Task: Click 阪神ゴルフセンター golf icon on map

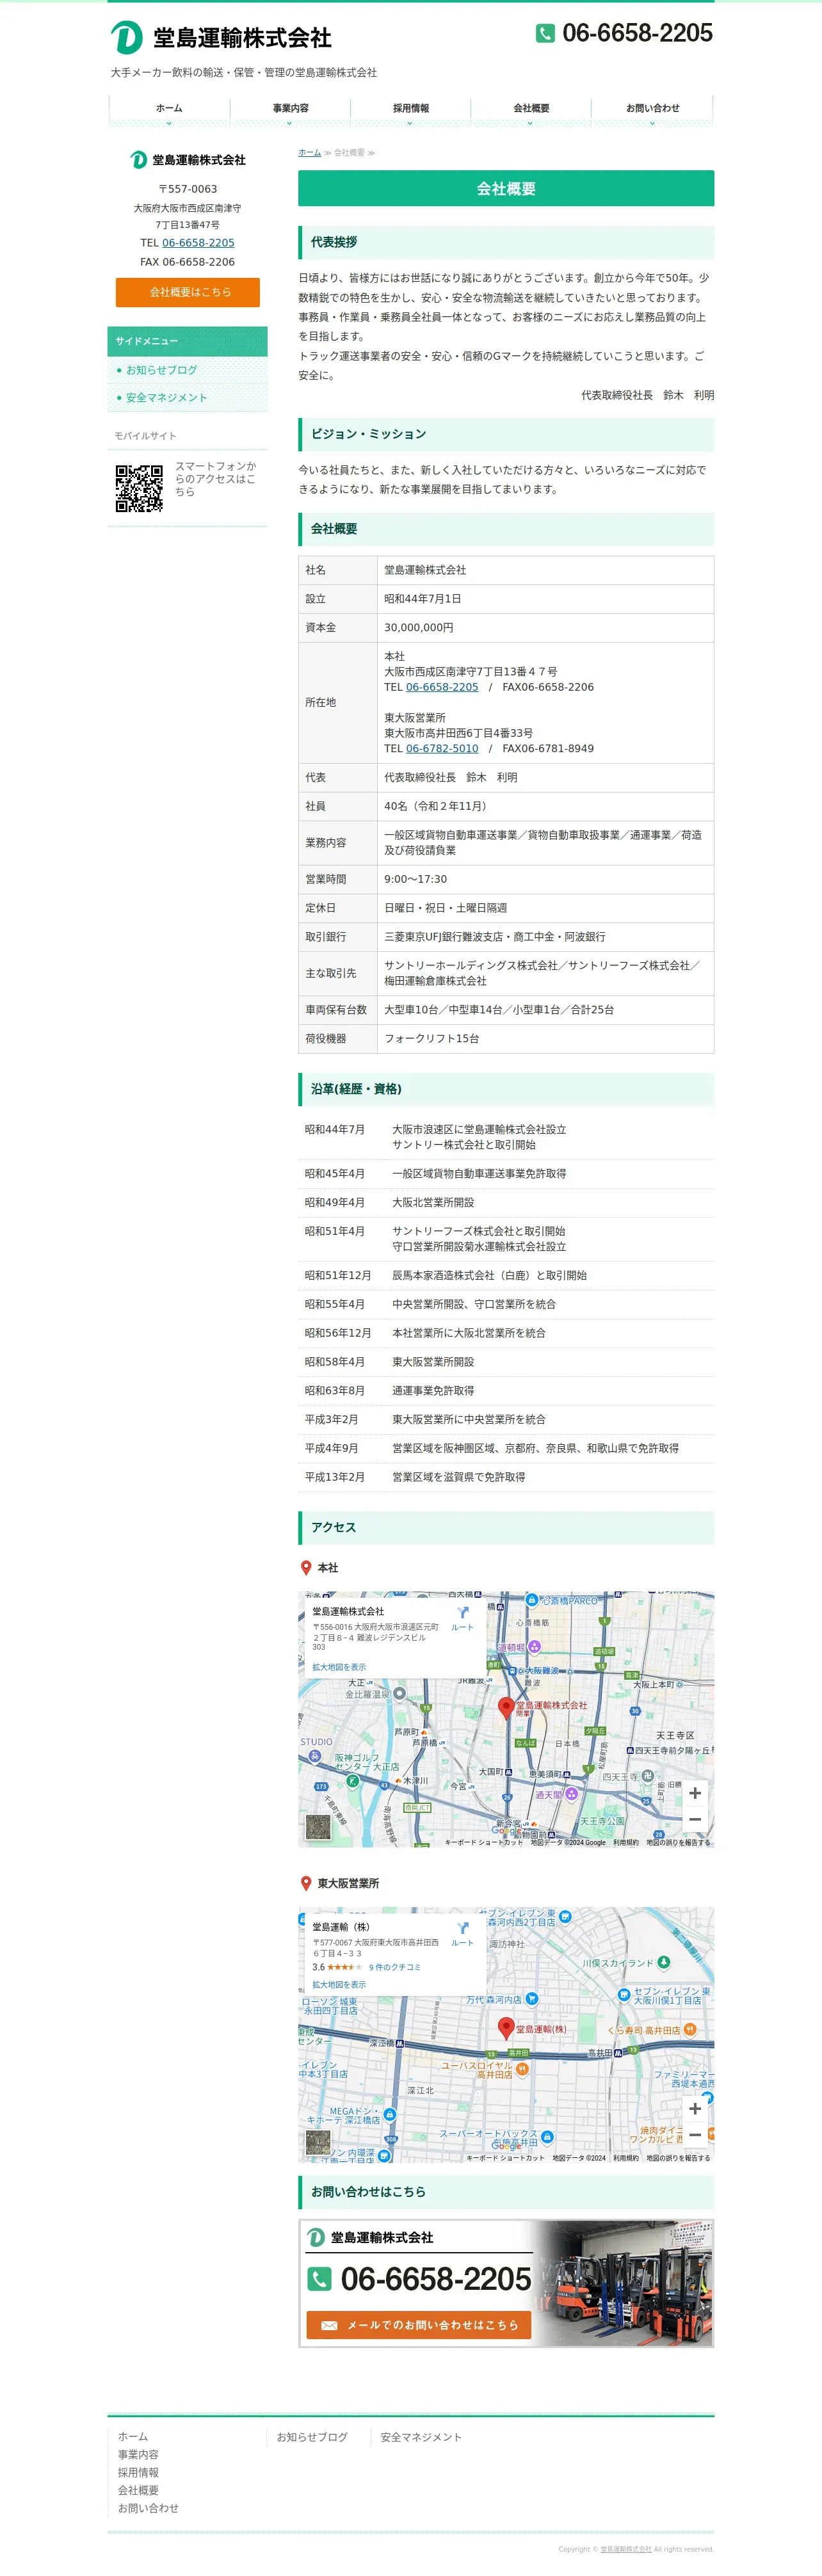Action: pyautogui.click(x=352, y=1781)
